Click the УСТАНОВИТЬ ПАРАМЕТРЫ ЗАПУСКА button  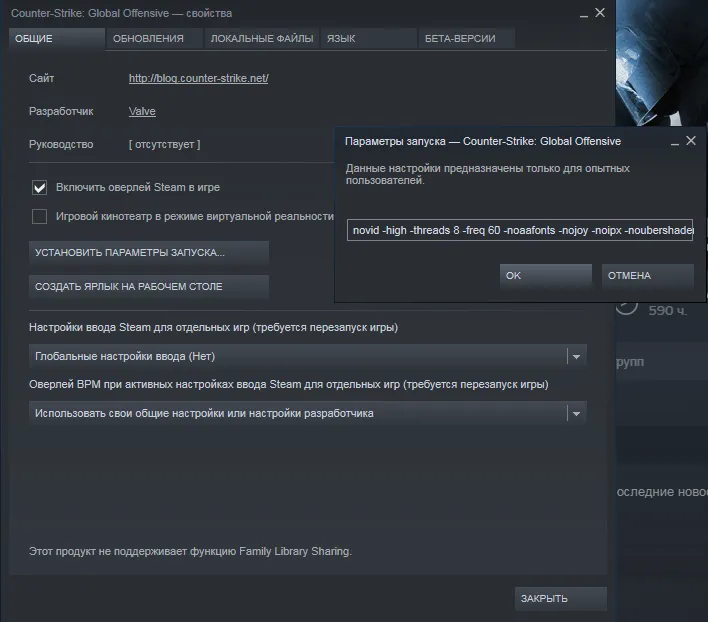[149, 253]
